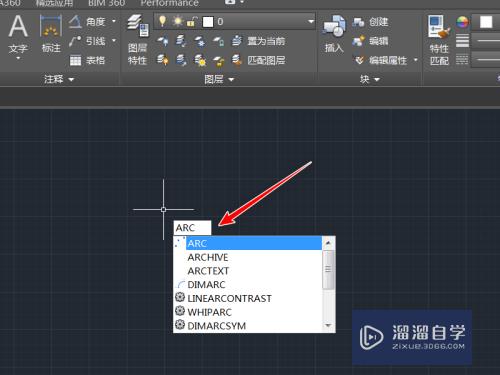This screenshot has height=375, width=500.
Task: Select ARCTEXT in the suggestion list
Action: (x=248, y=271)
